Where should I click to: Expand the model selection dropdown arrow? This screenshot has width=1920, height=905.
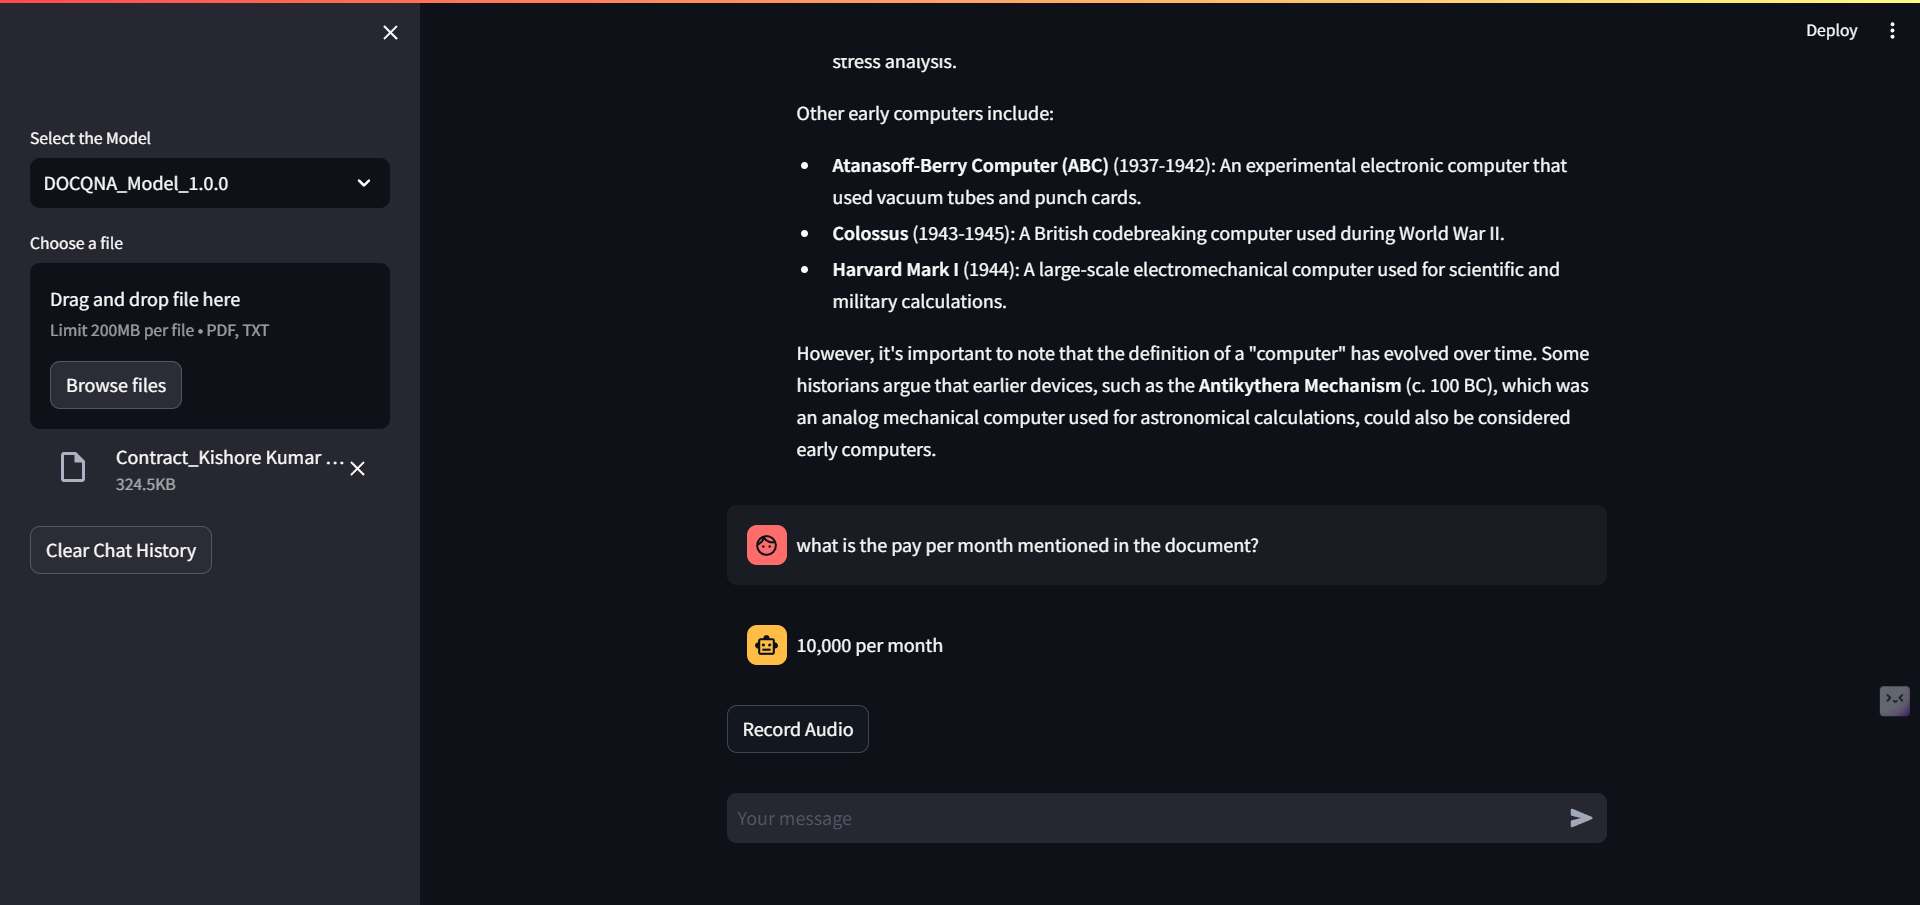tap(364, 183)
